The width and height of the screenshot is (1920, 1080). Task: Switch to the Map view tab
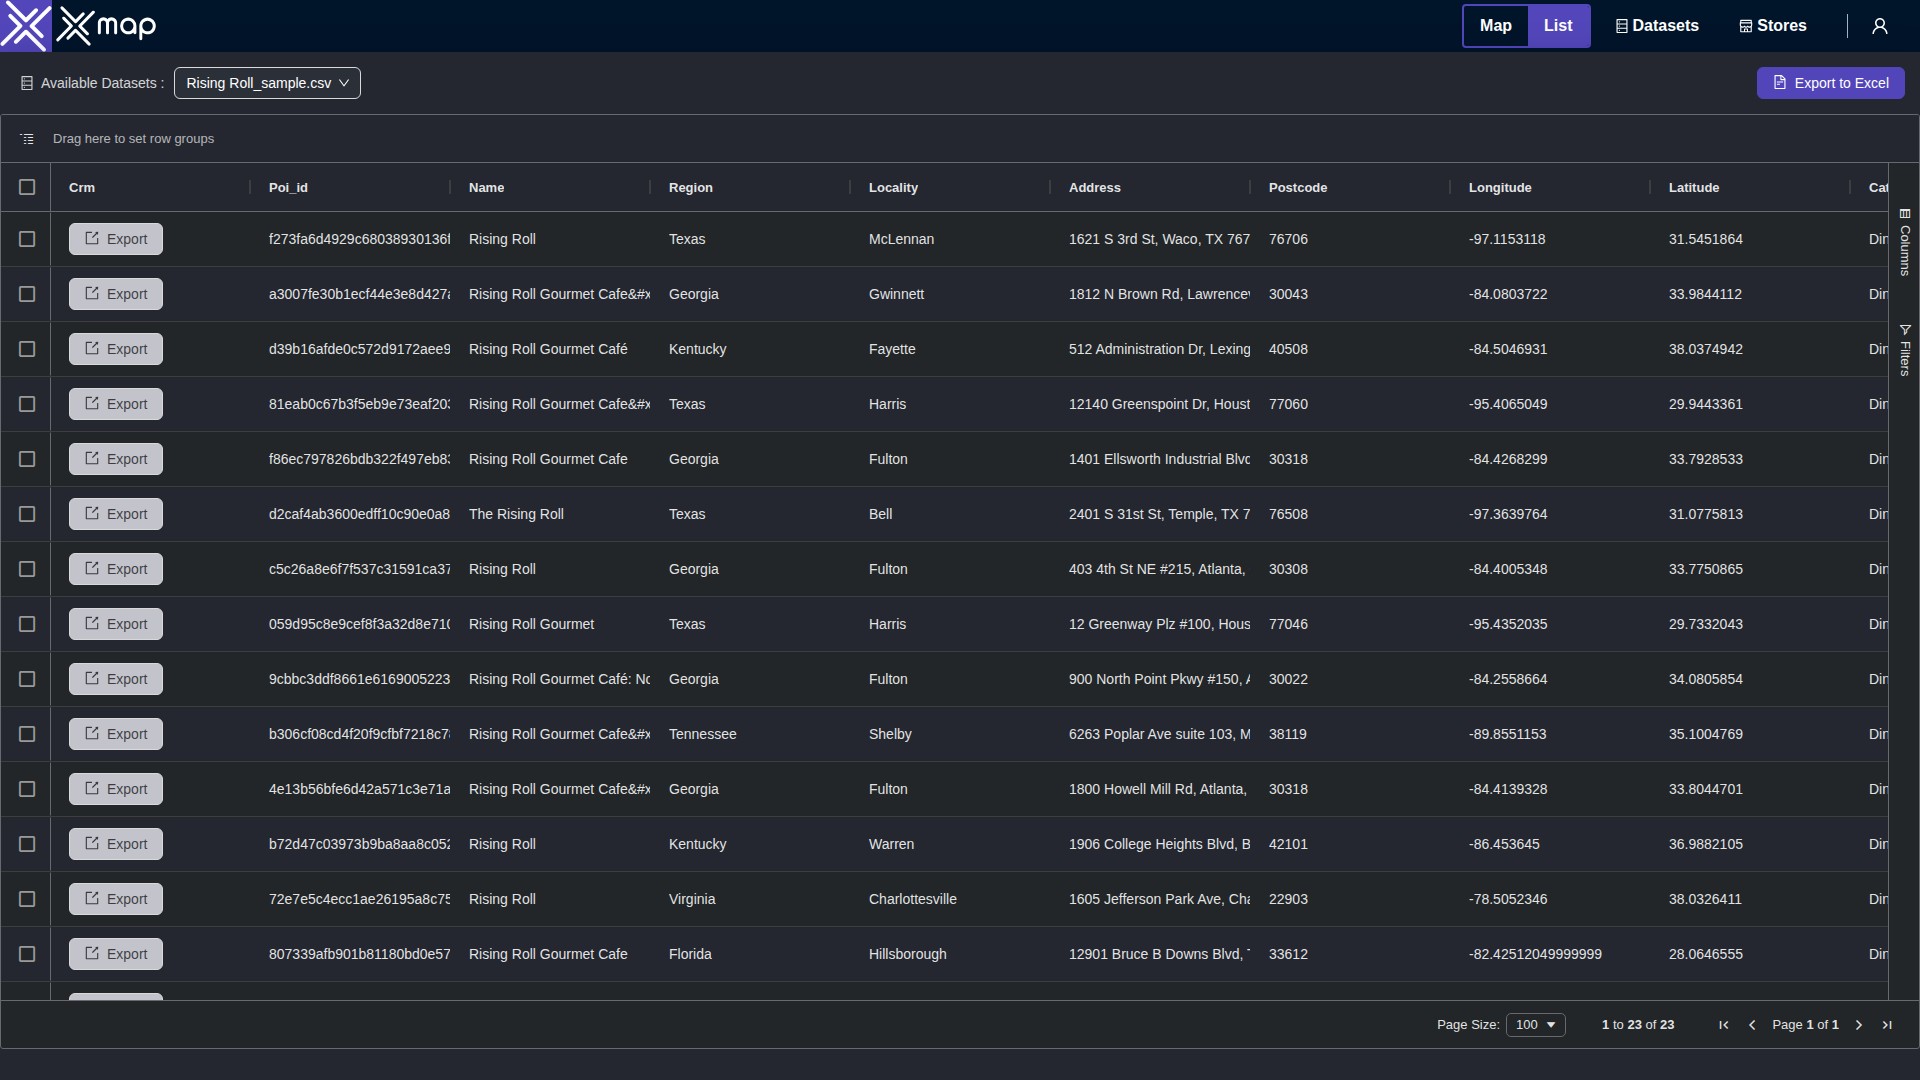pyautogui.click(x=1495, y=26)
